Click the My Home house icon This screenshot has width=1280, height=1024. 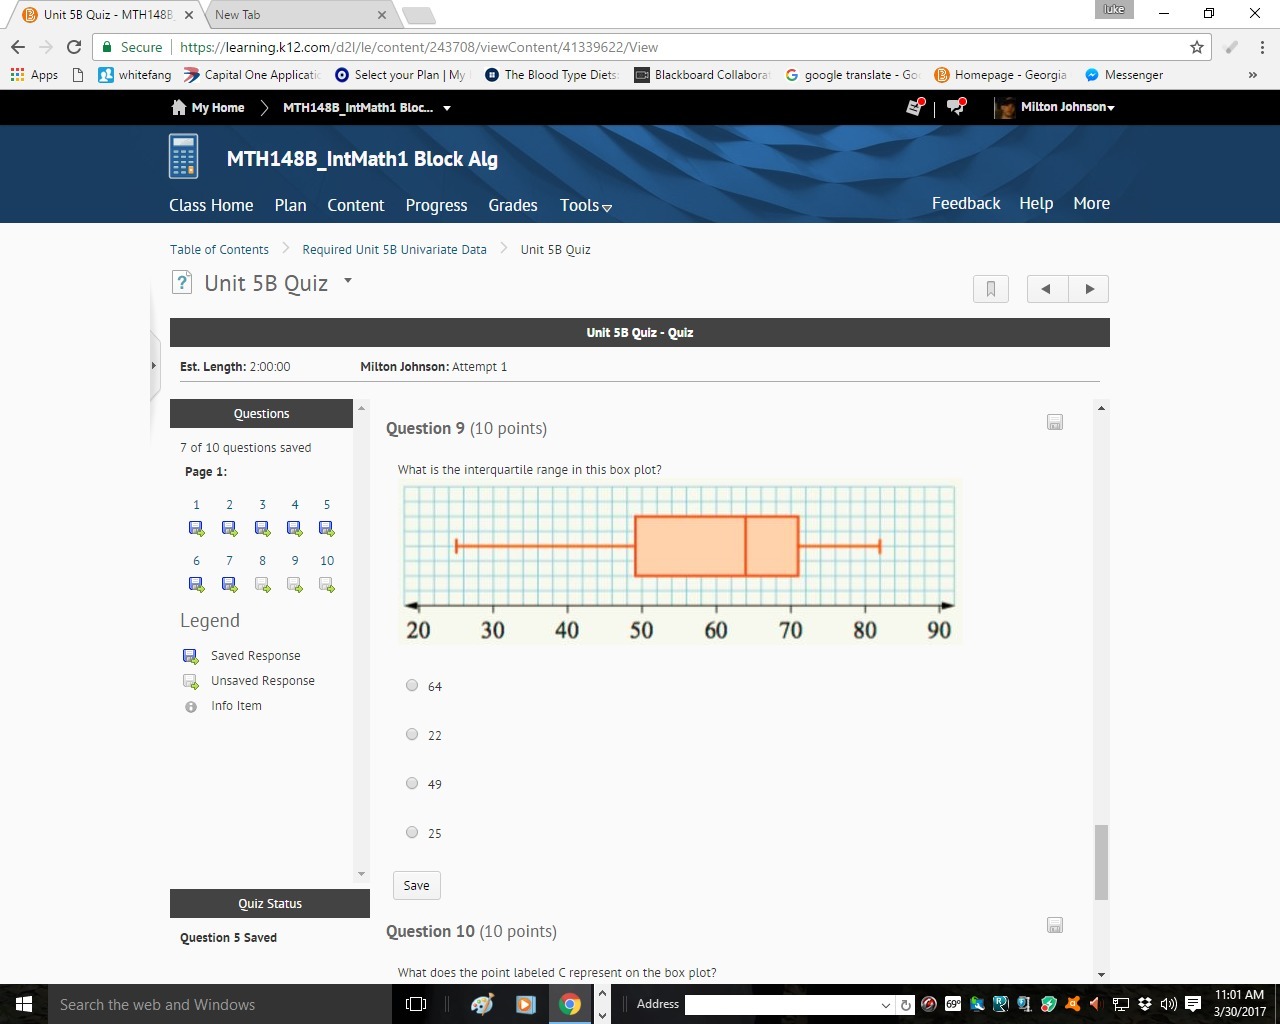[x=179, y=107]
